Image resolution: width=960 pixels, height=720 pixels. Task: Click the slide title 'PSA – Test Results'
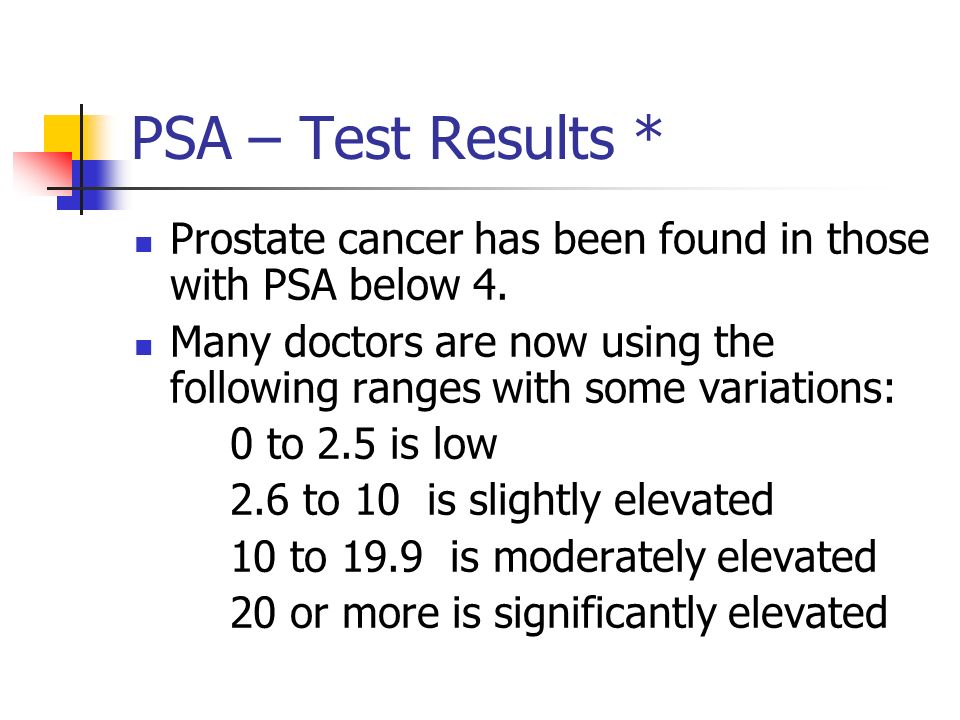pos(373,138)
